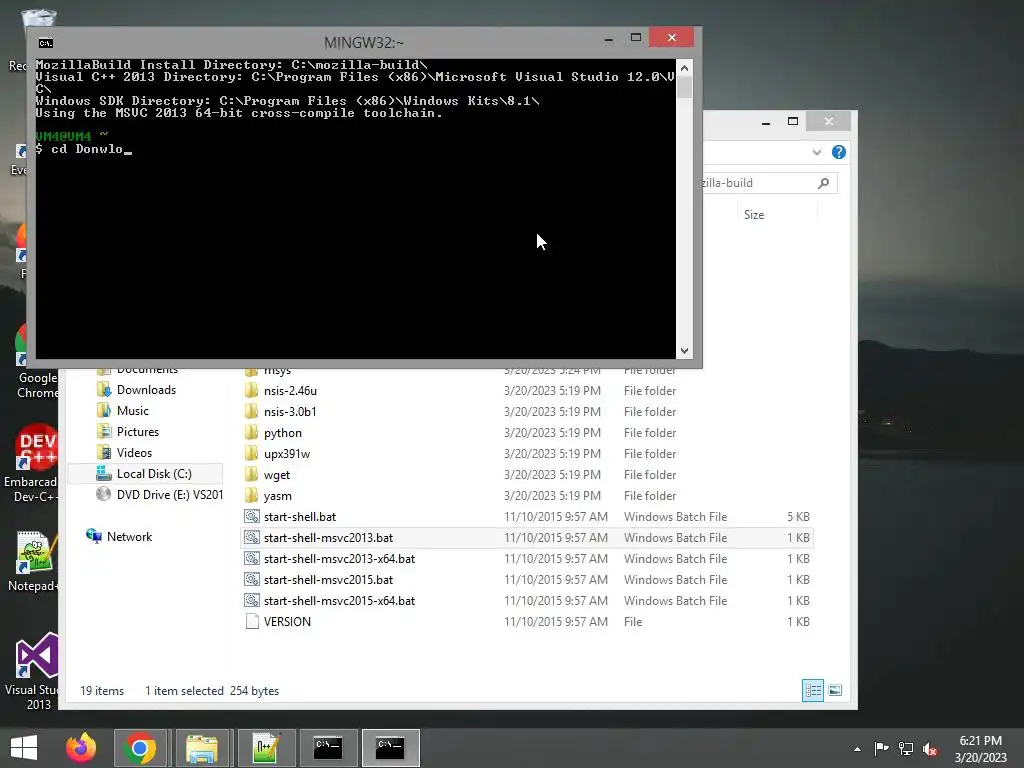Expand the Explorer ribbon chevron
Screen dimensions: 1024x768
(x=816, y=152)
